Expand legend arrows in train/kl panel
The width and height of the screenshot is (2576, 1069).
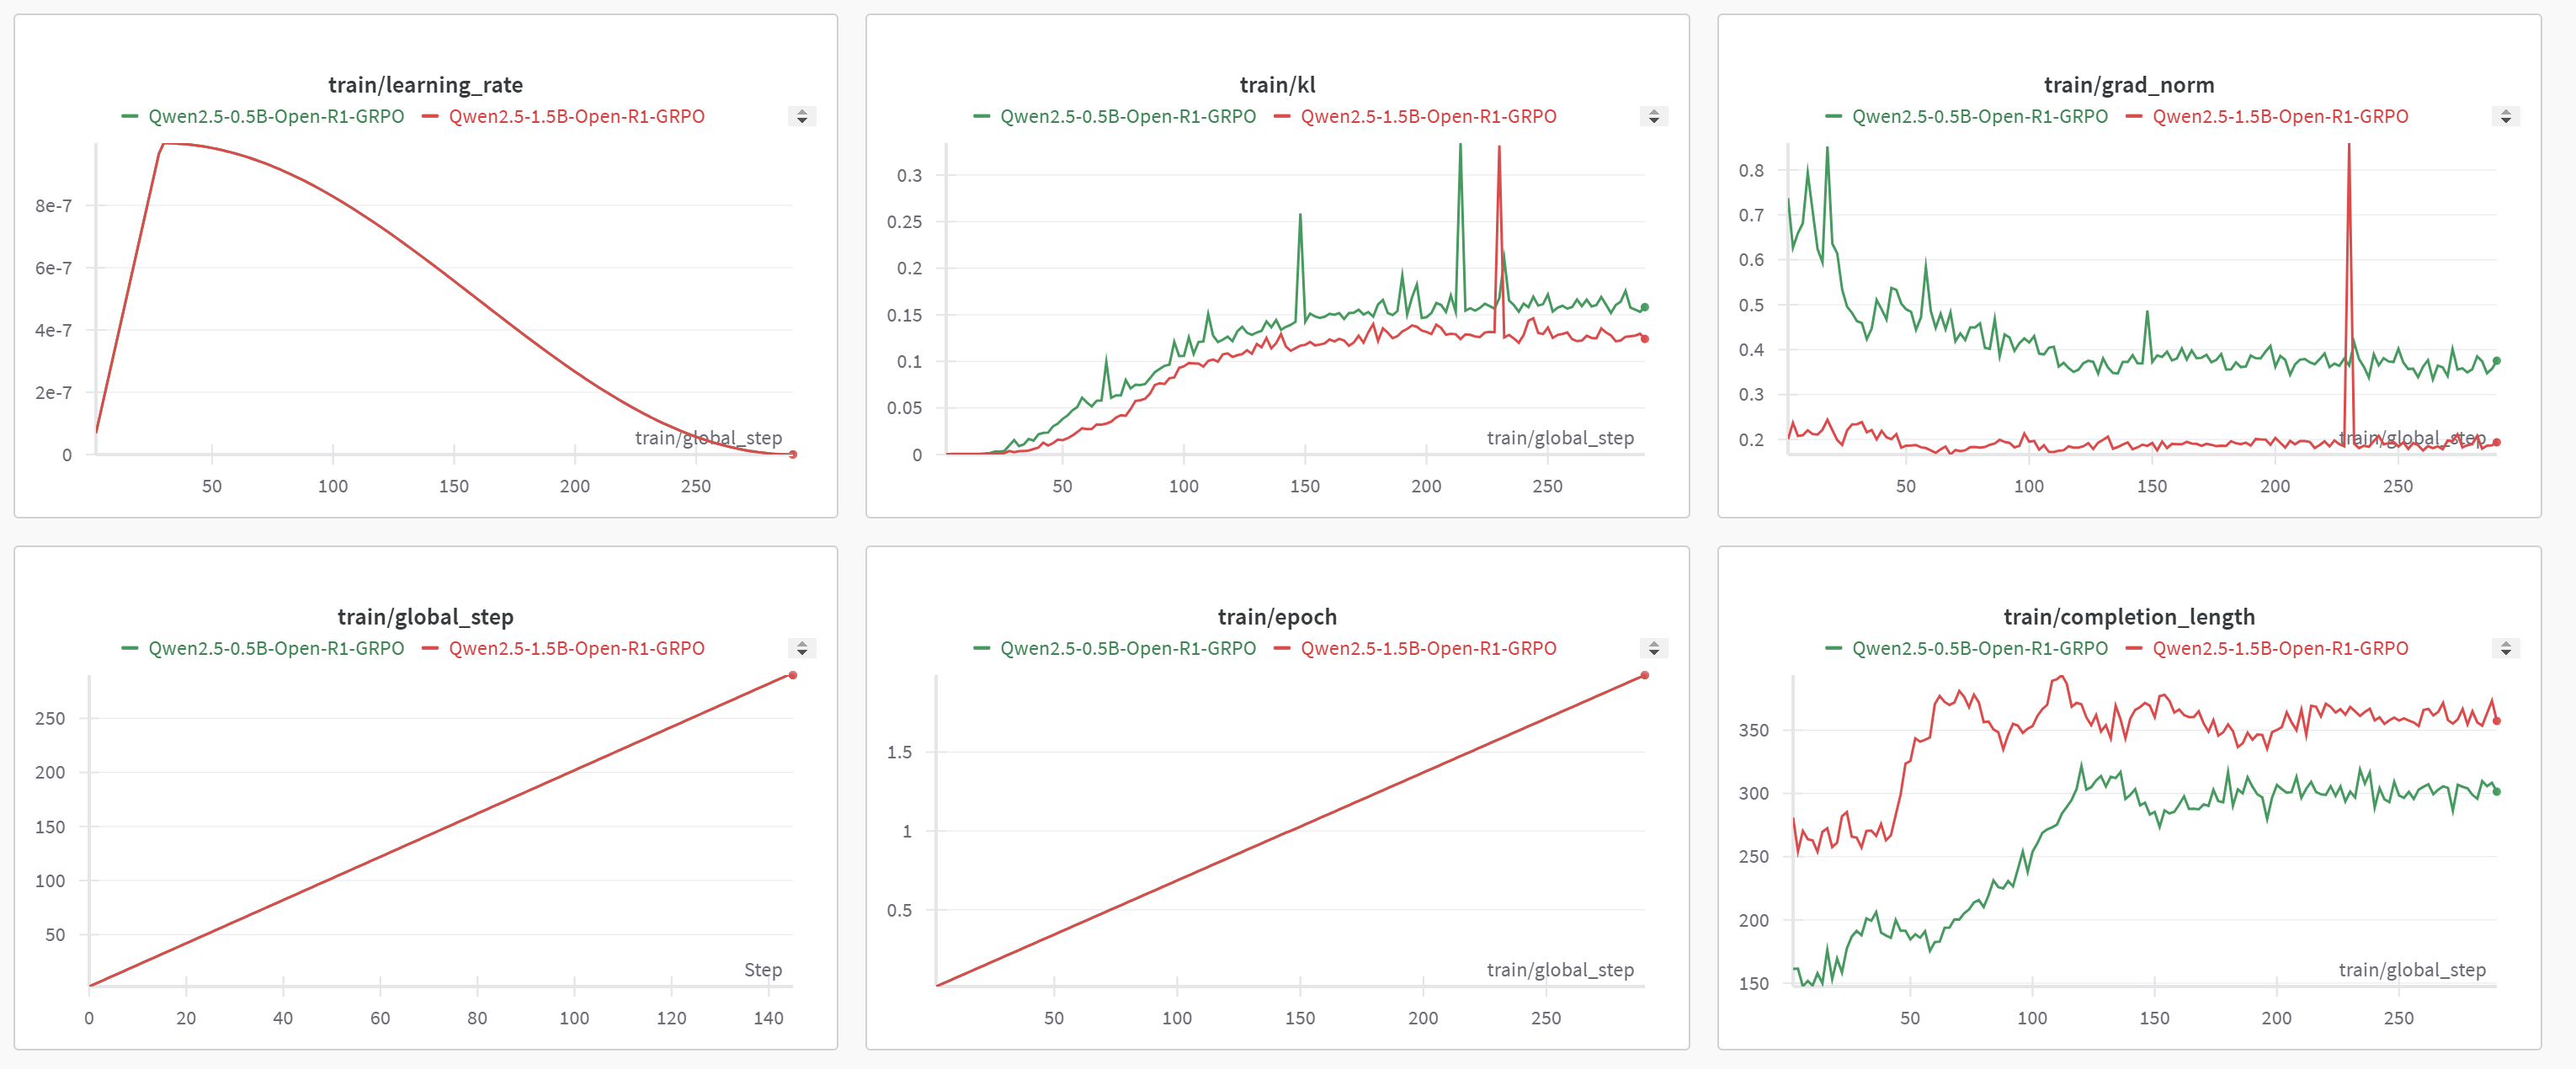(x=1654, y=117)
